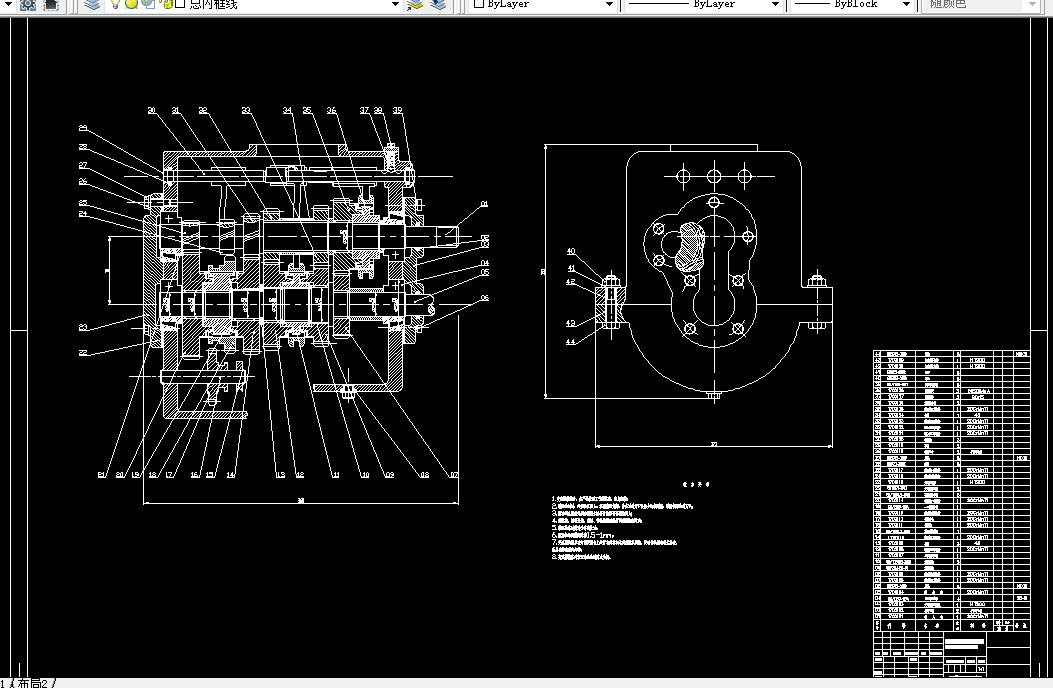The width and height of the screenshot is (1053, 688).
Task: Open the ByLayer linetype dropdown
Action: [x=775, y=5]
